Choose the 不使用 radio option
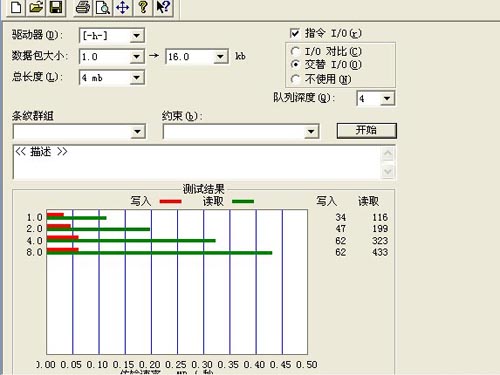This screenshot has height=375, width=500. 294,79
